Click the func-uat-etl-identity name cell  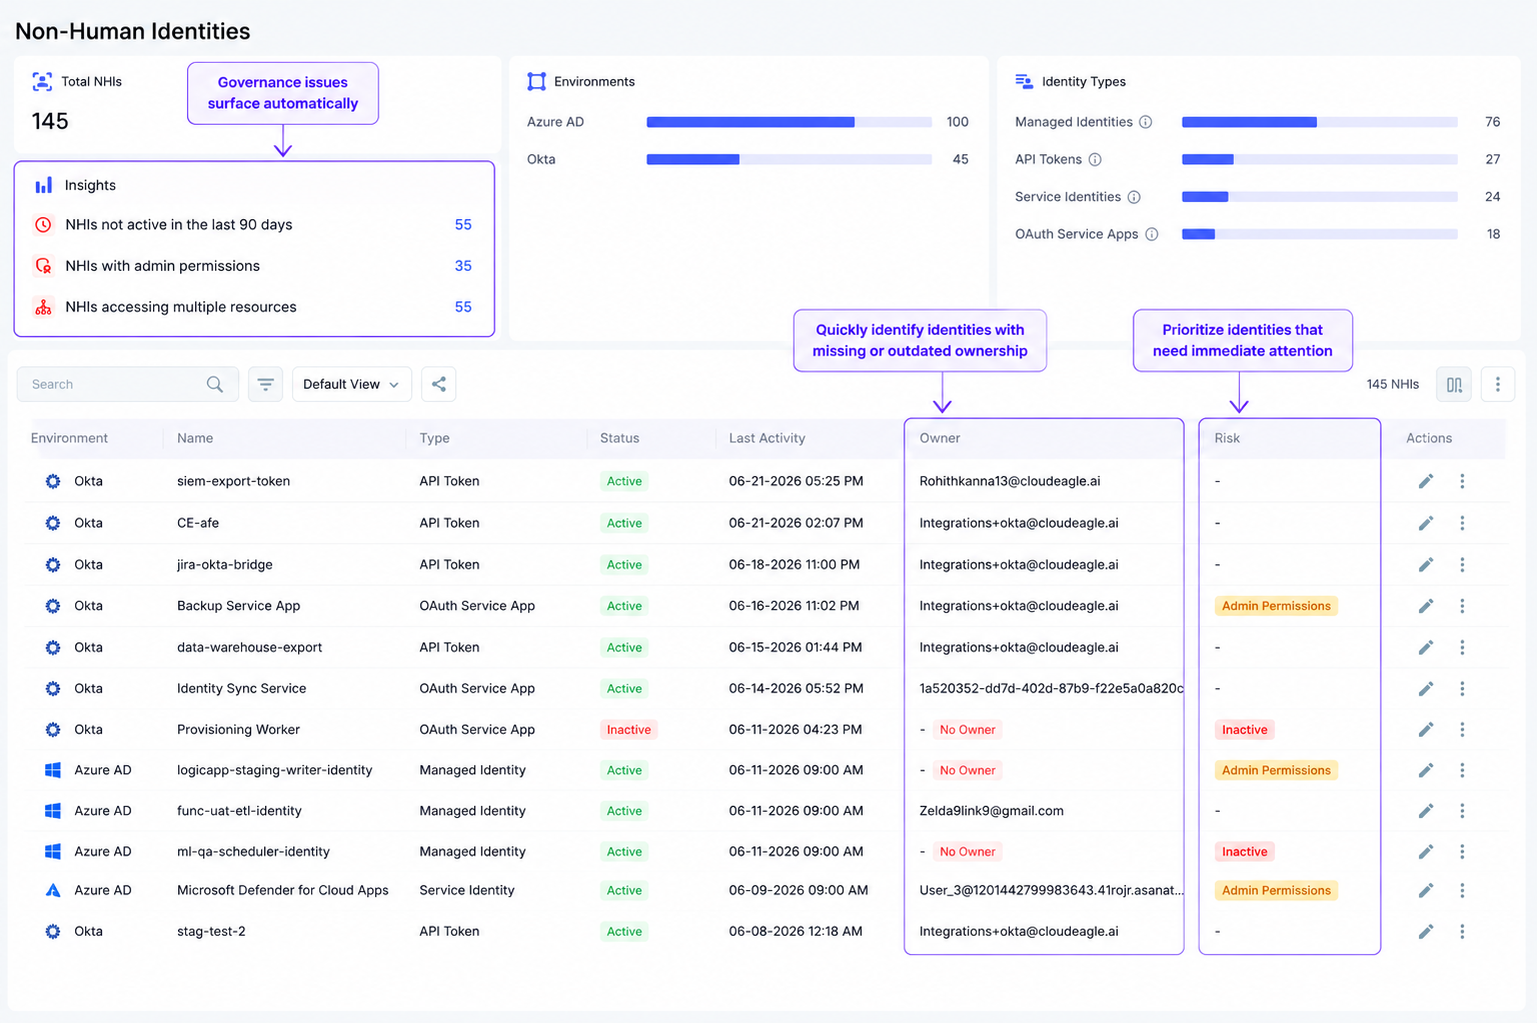point(239,811)
